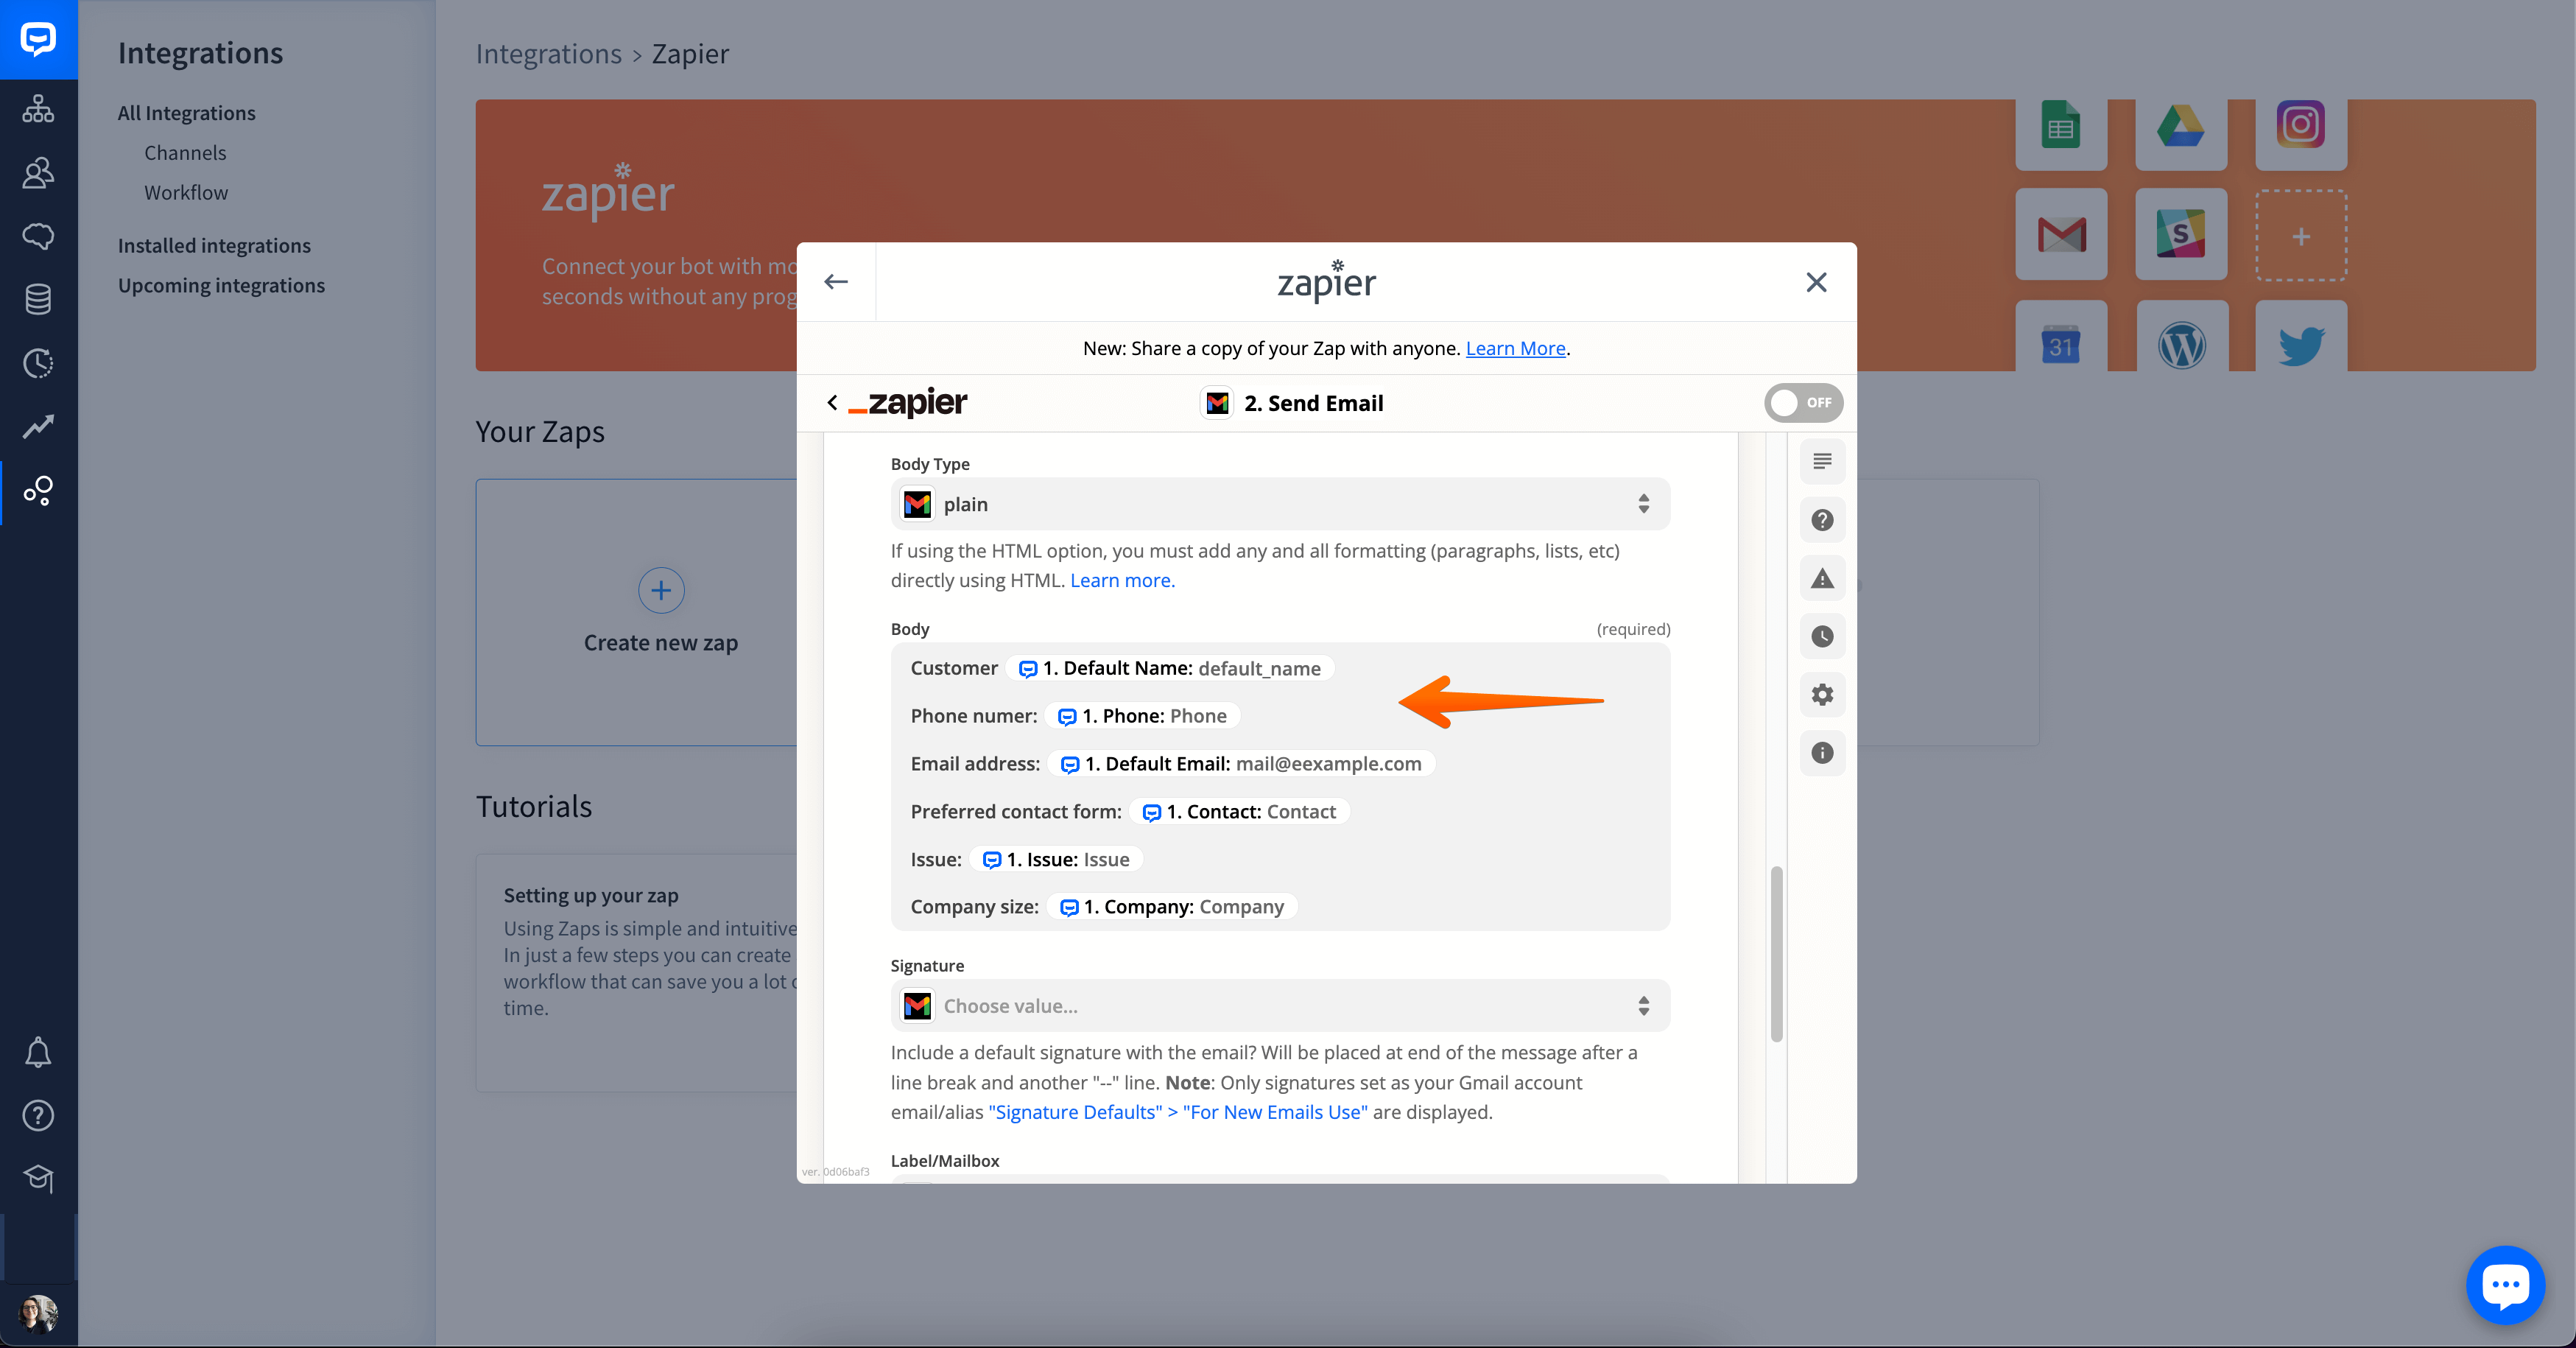Open the analytics trend line icon
This screenshot has height=1348, width=2576.
tap(38, 427)
